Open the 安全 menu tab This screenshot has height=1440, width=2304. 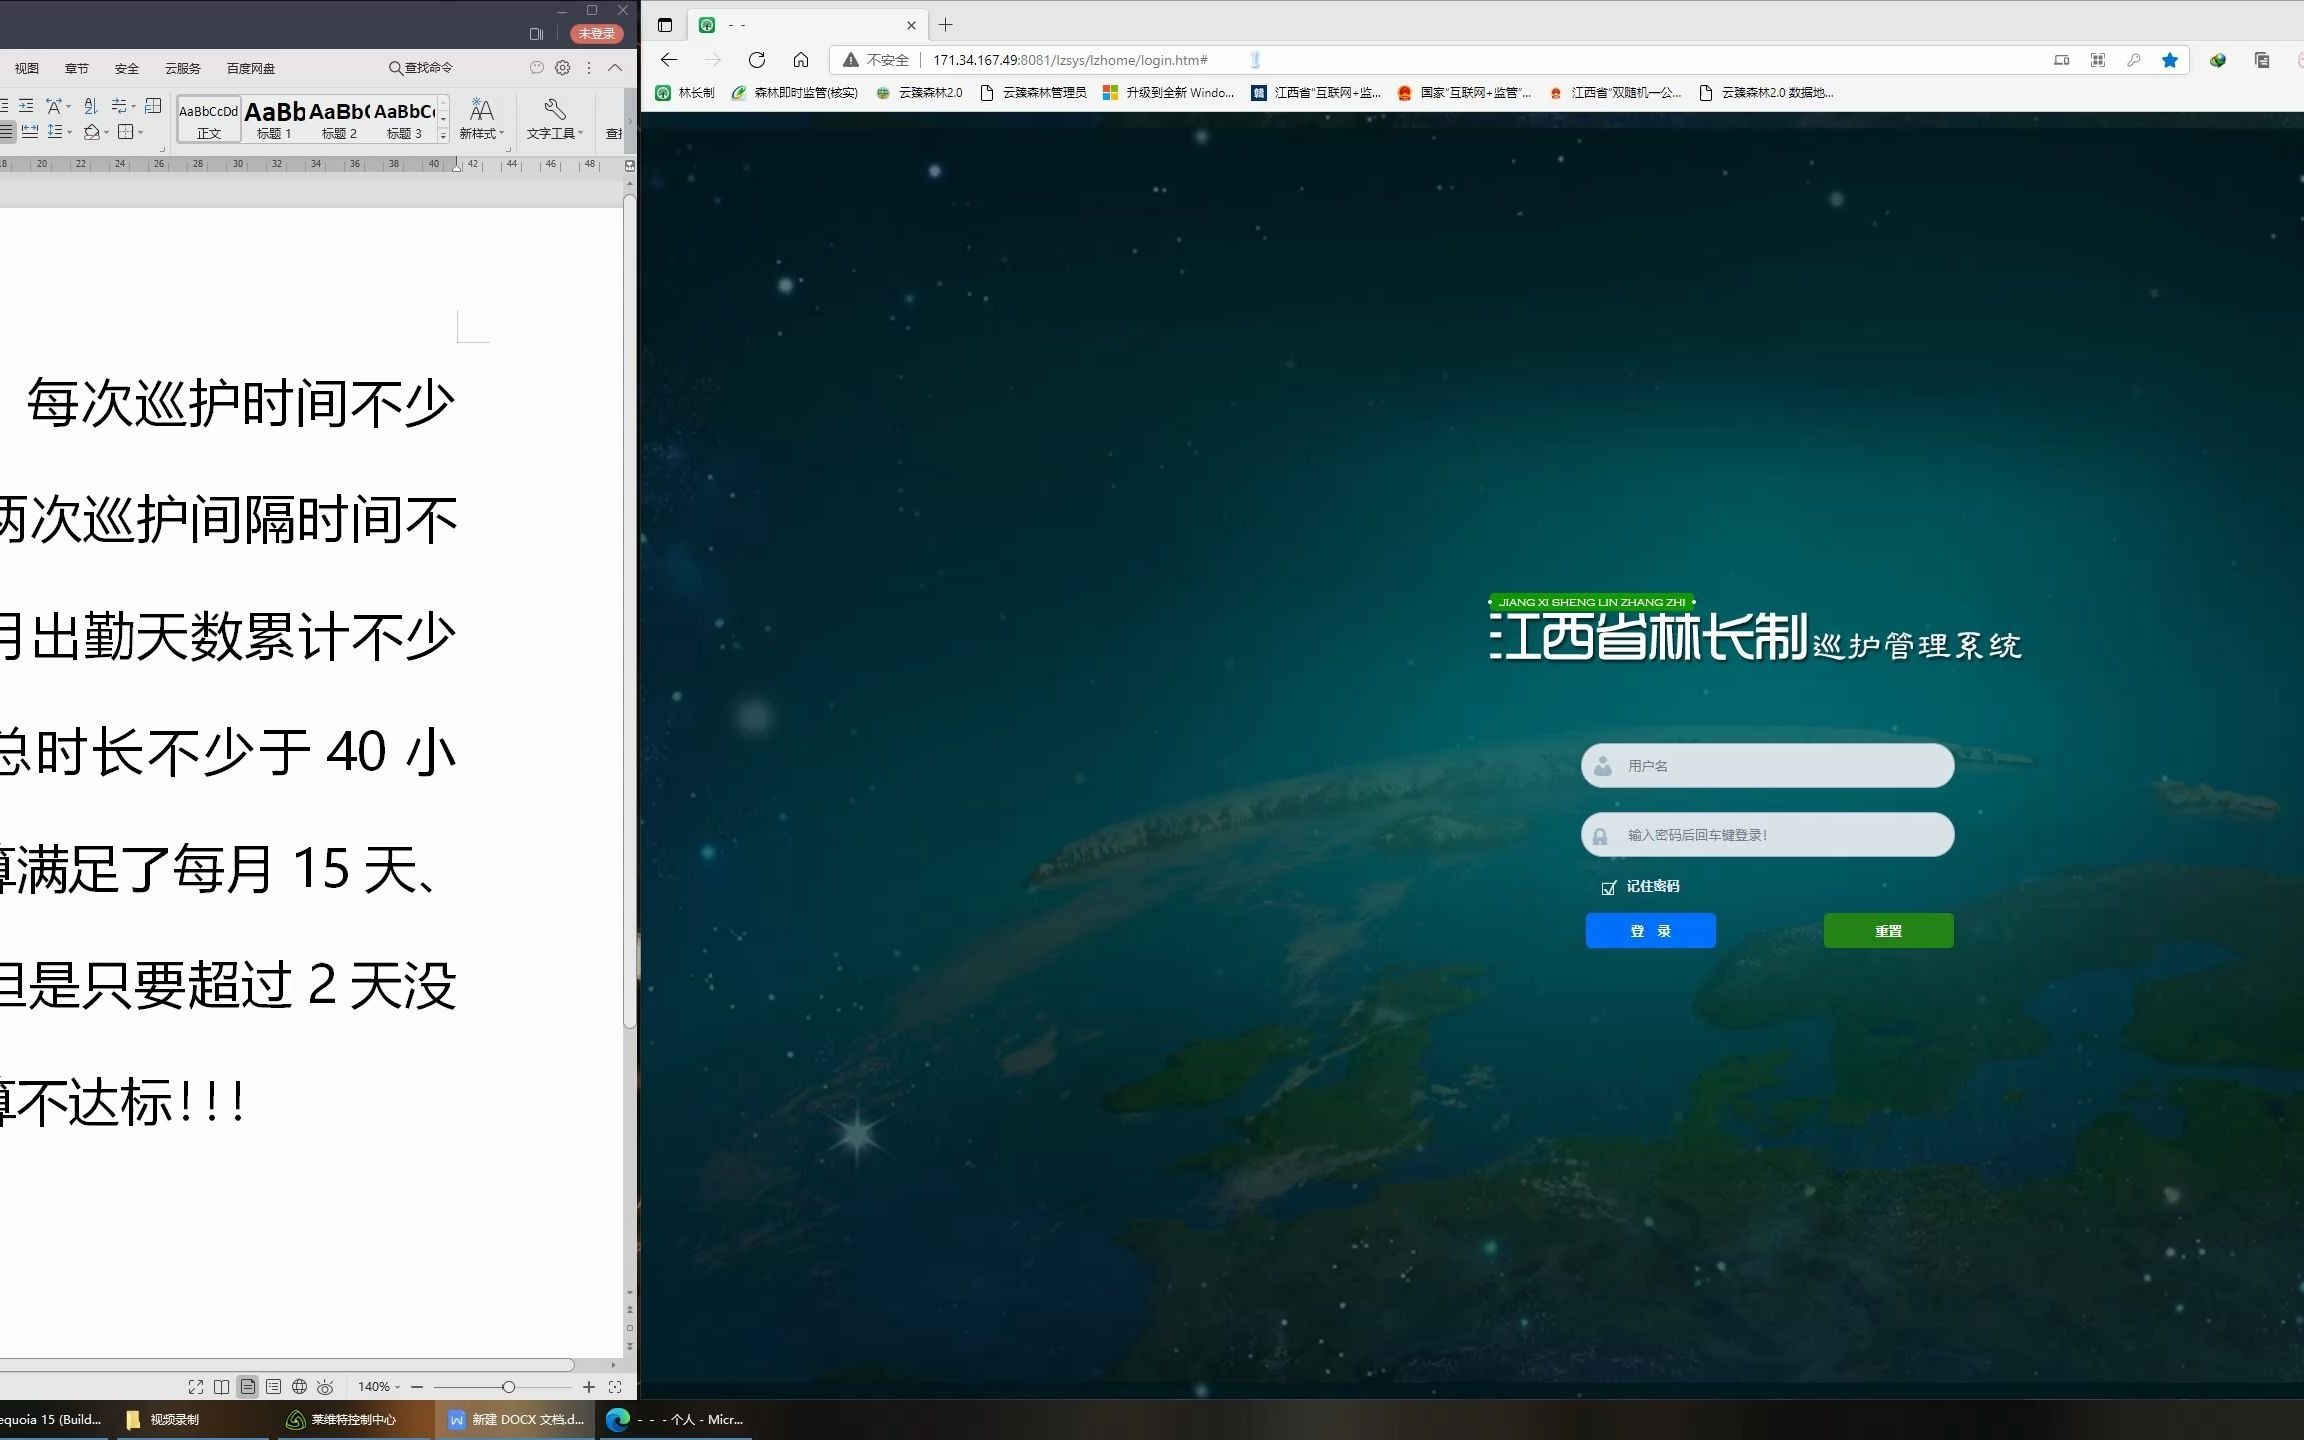[x=127, y=68]
